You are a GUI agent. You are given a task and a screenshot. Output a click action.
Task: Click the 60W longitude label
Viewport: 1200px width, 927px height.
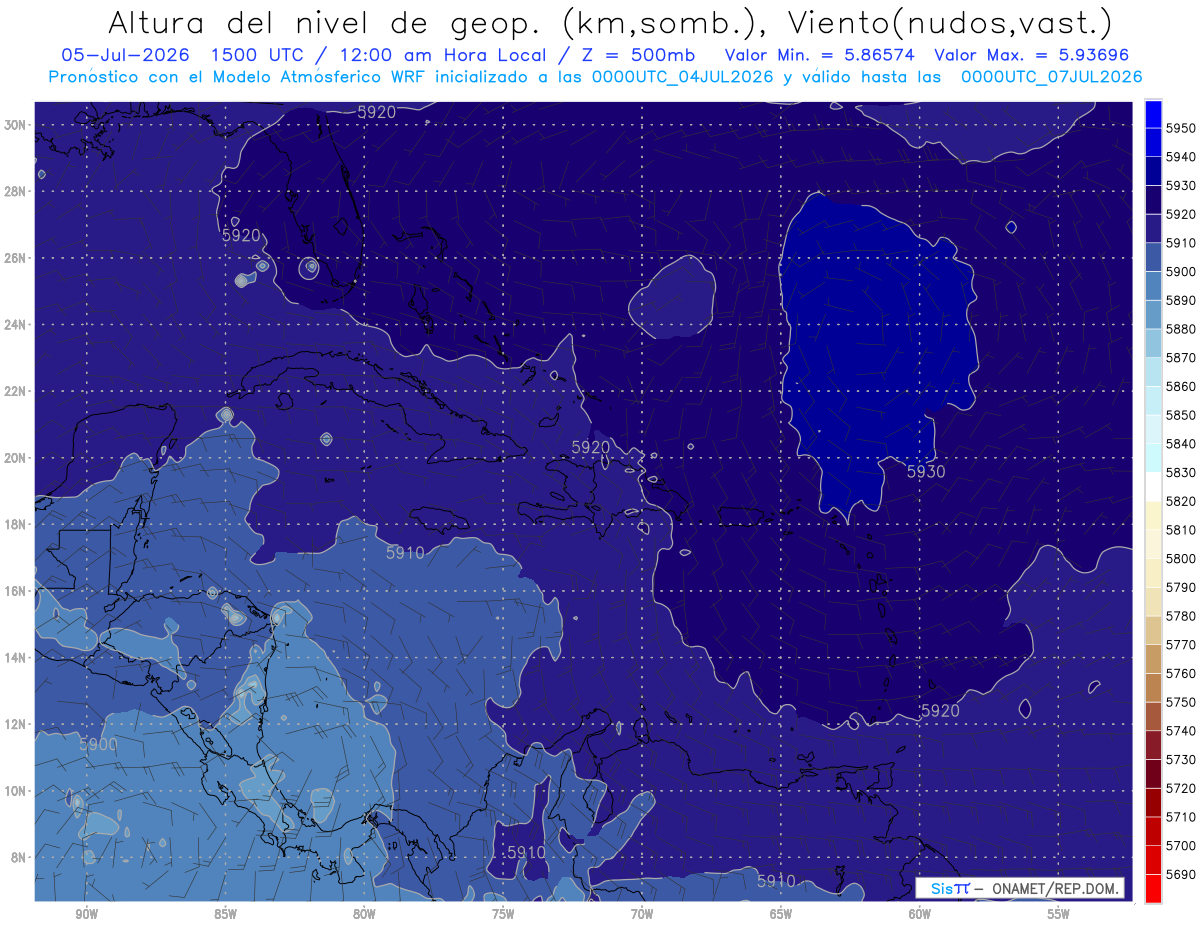(920, 915)
